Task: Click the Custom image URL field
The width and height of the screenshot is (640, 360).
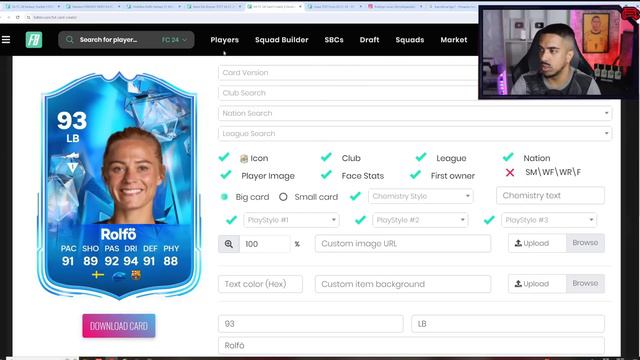Action: click(403, 244)
